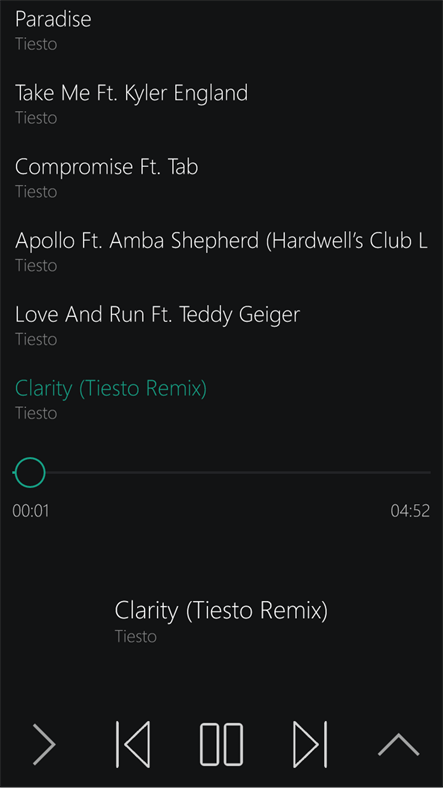
Task: Select Take Me Ft. Kyler England
Action: 222,104
